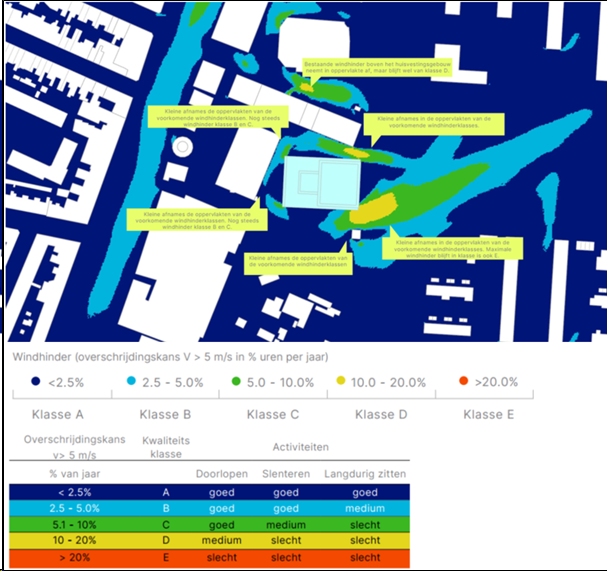607x571 pixels.
Task: Click the '10 - 20%' table cell
Action: click(75, 540)
